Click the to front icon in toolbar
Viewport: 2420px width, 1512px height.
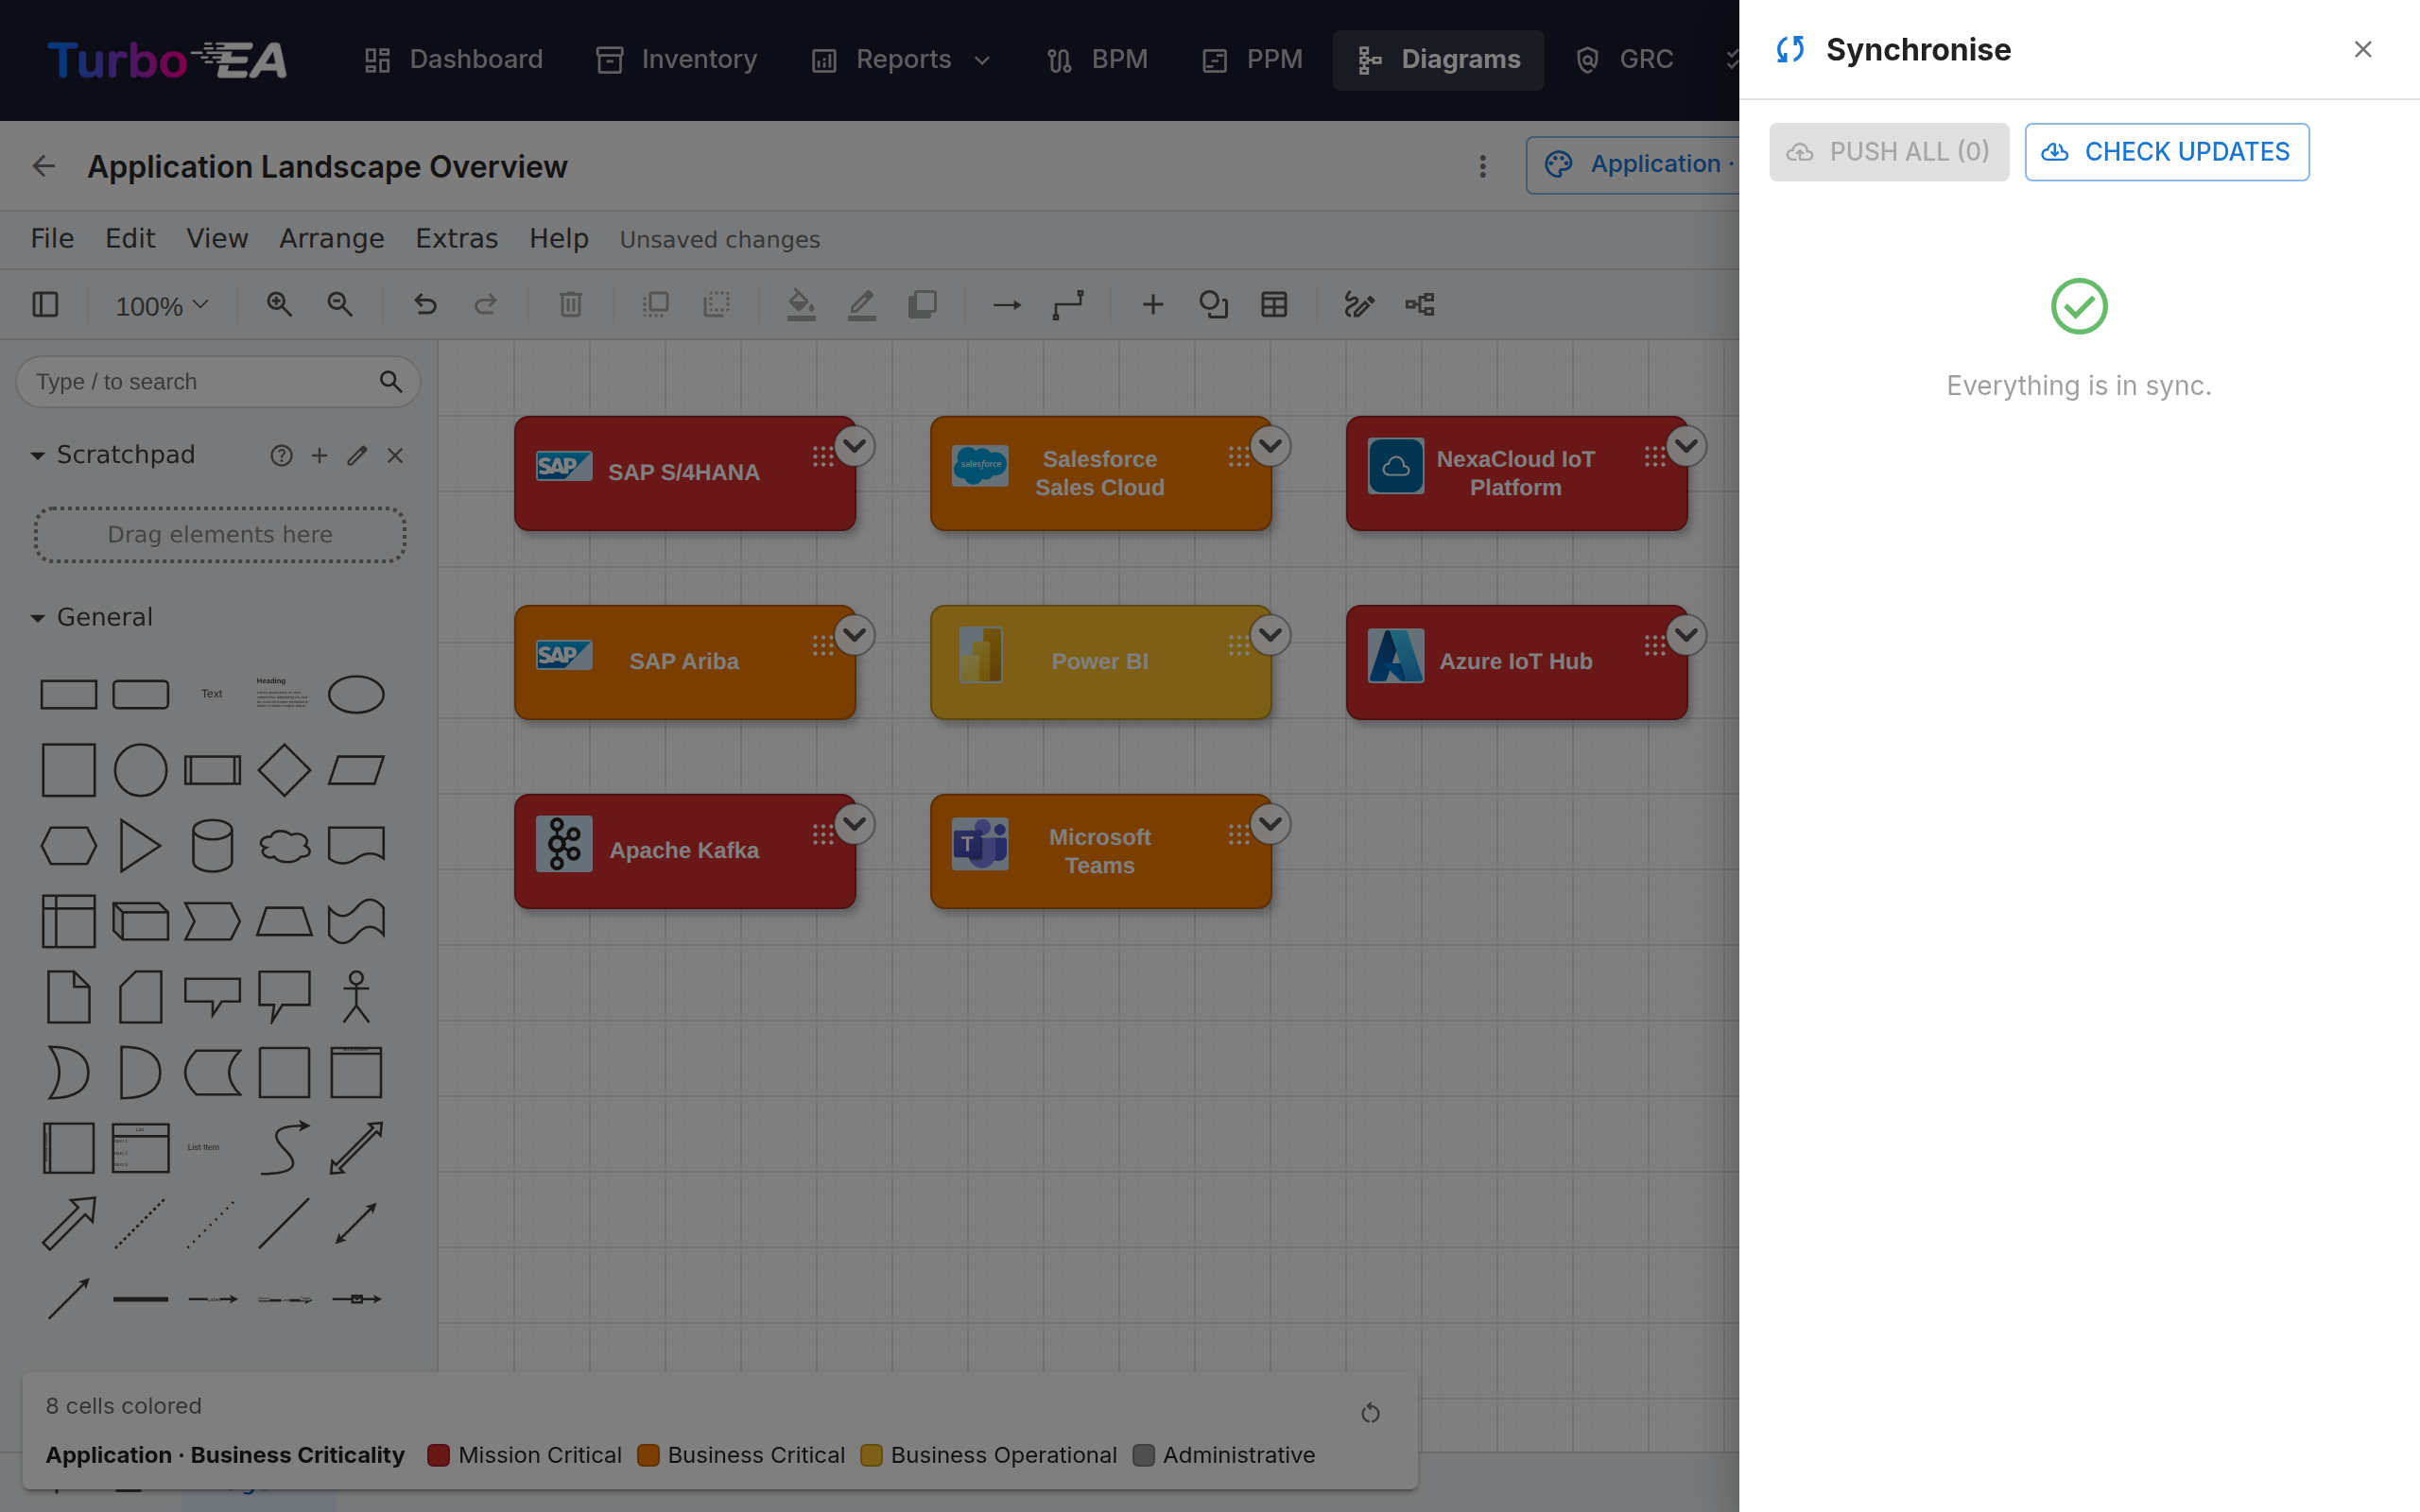[x=655, y=304]
